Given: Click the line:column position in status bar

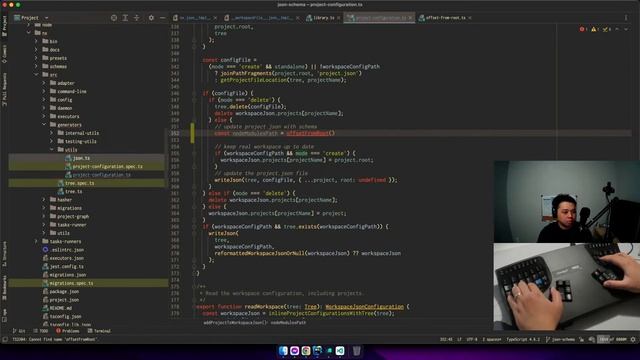Looking at the screenshot, I should pyautogui.click(x=446, y=340).
